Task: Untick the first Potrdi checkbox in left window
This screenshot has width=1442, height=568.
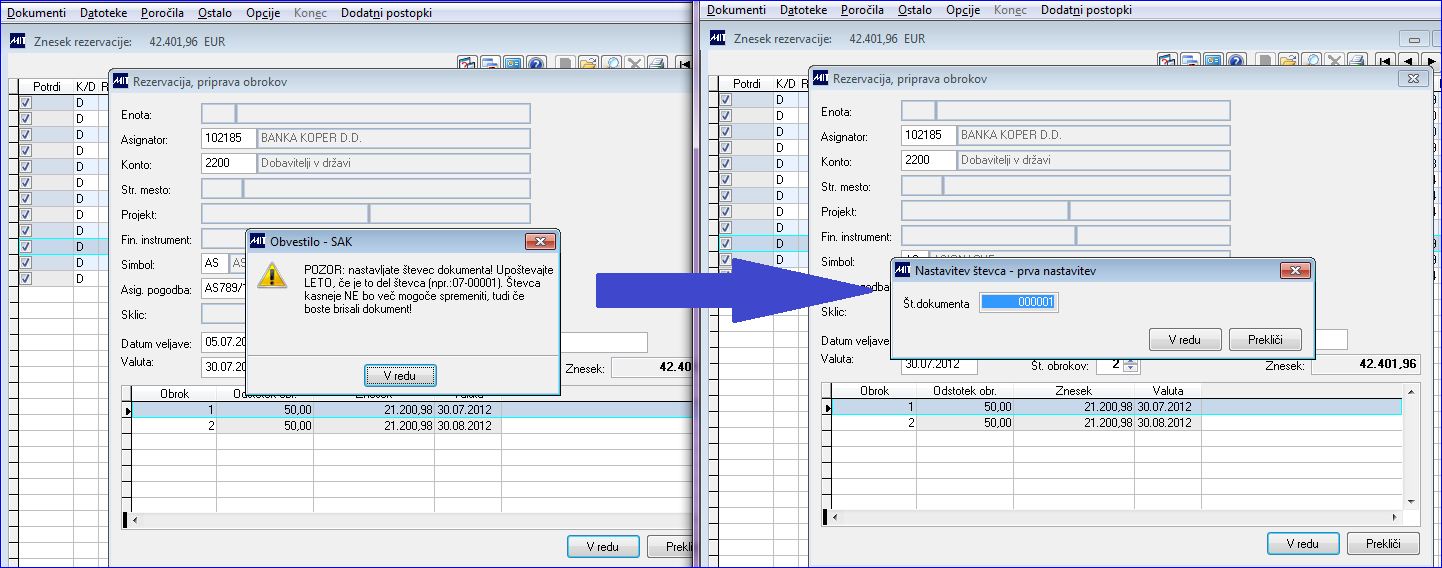Action: pyautogui.click(x=26, y=102)
